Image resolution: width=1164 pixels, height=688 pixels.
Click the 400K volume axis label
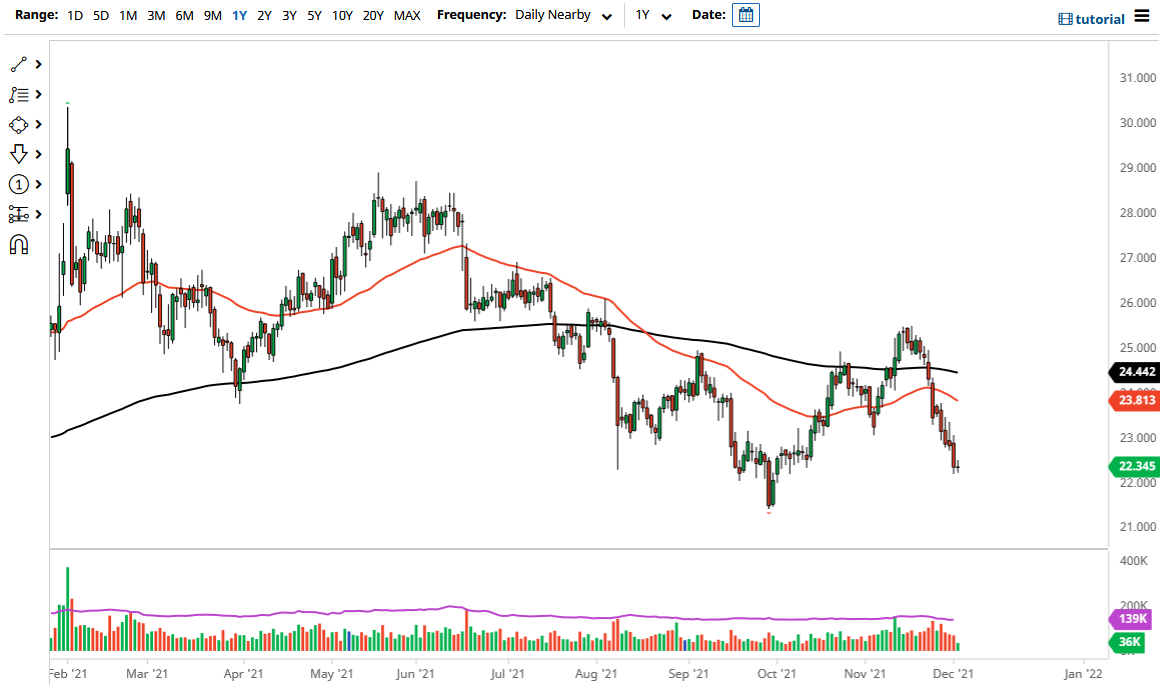[x=1134, y=560]
